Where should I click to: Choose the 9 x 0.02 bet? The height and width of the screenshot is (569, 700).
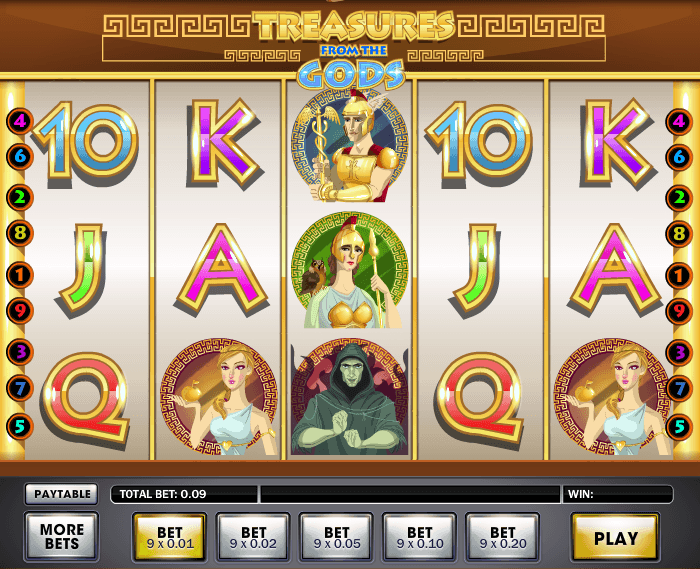click(253, 537)
